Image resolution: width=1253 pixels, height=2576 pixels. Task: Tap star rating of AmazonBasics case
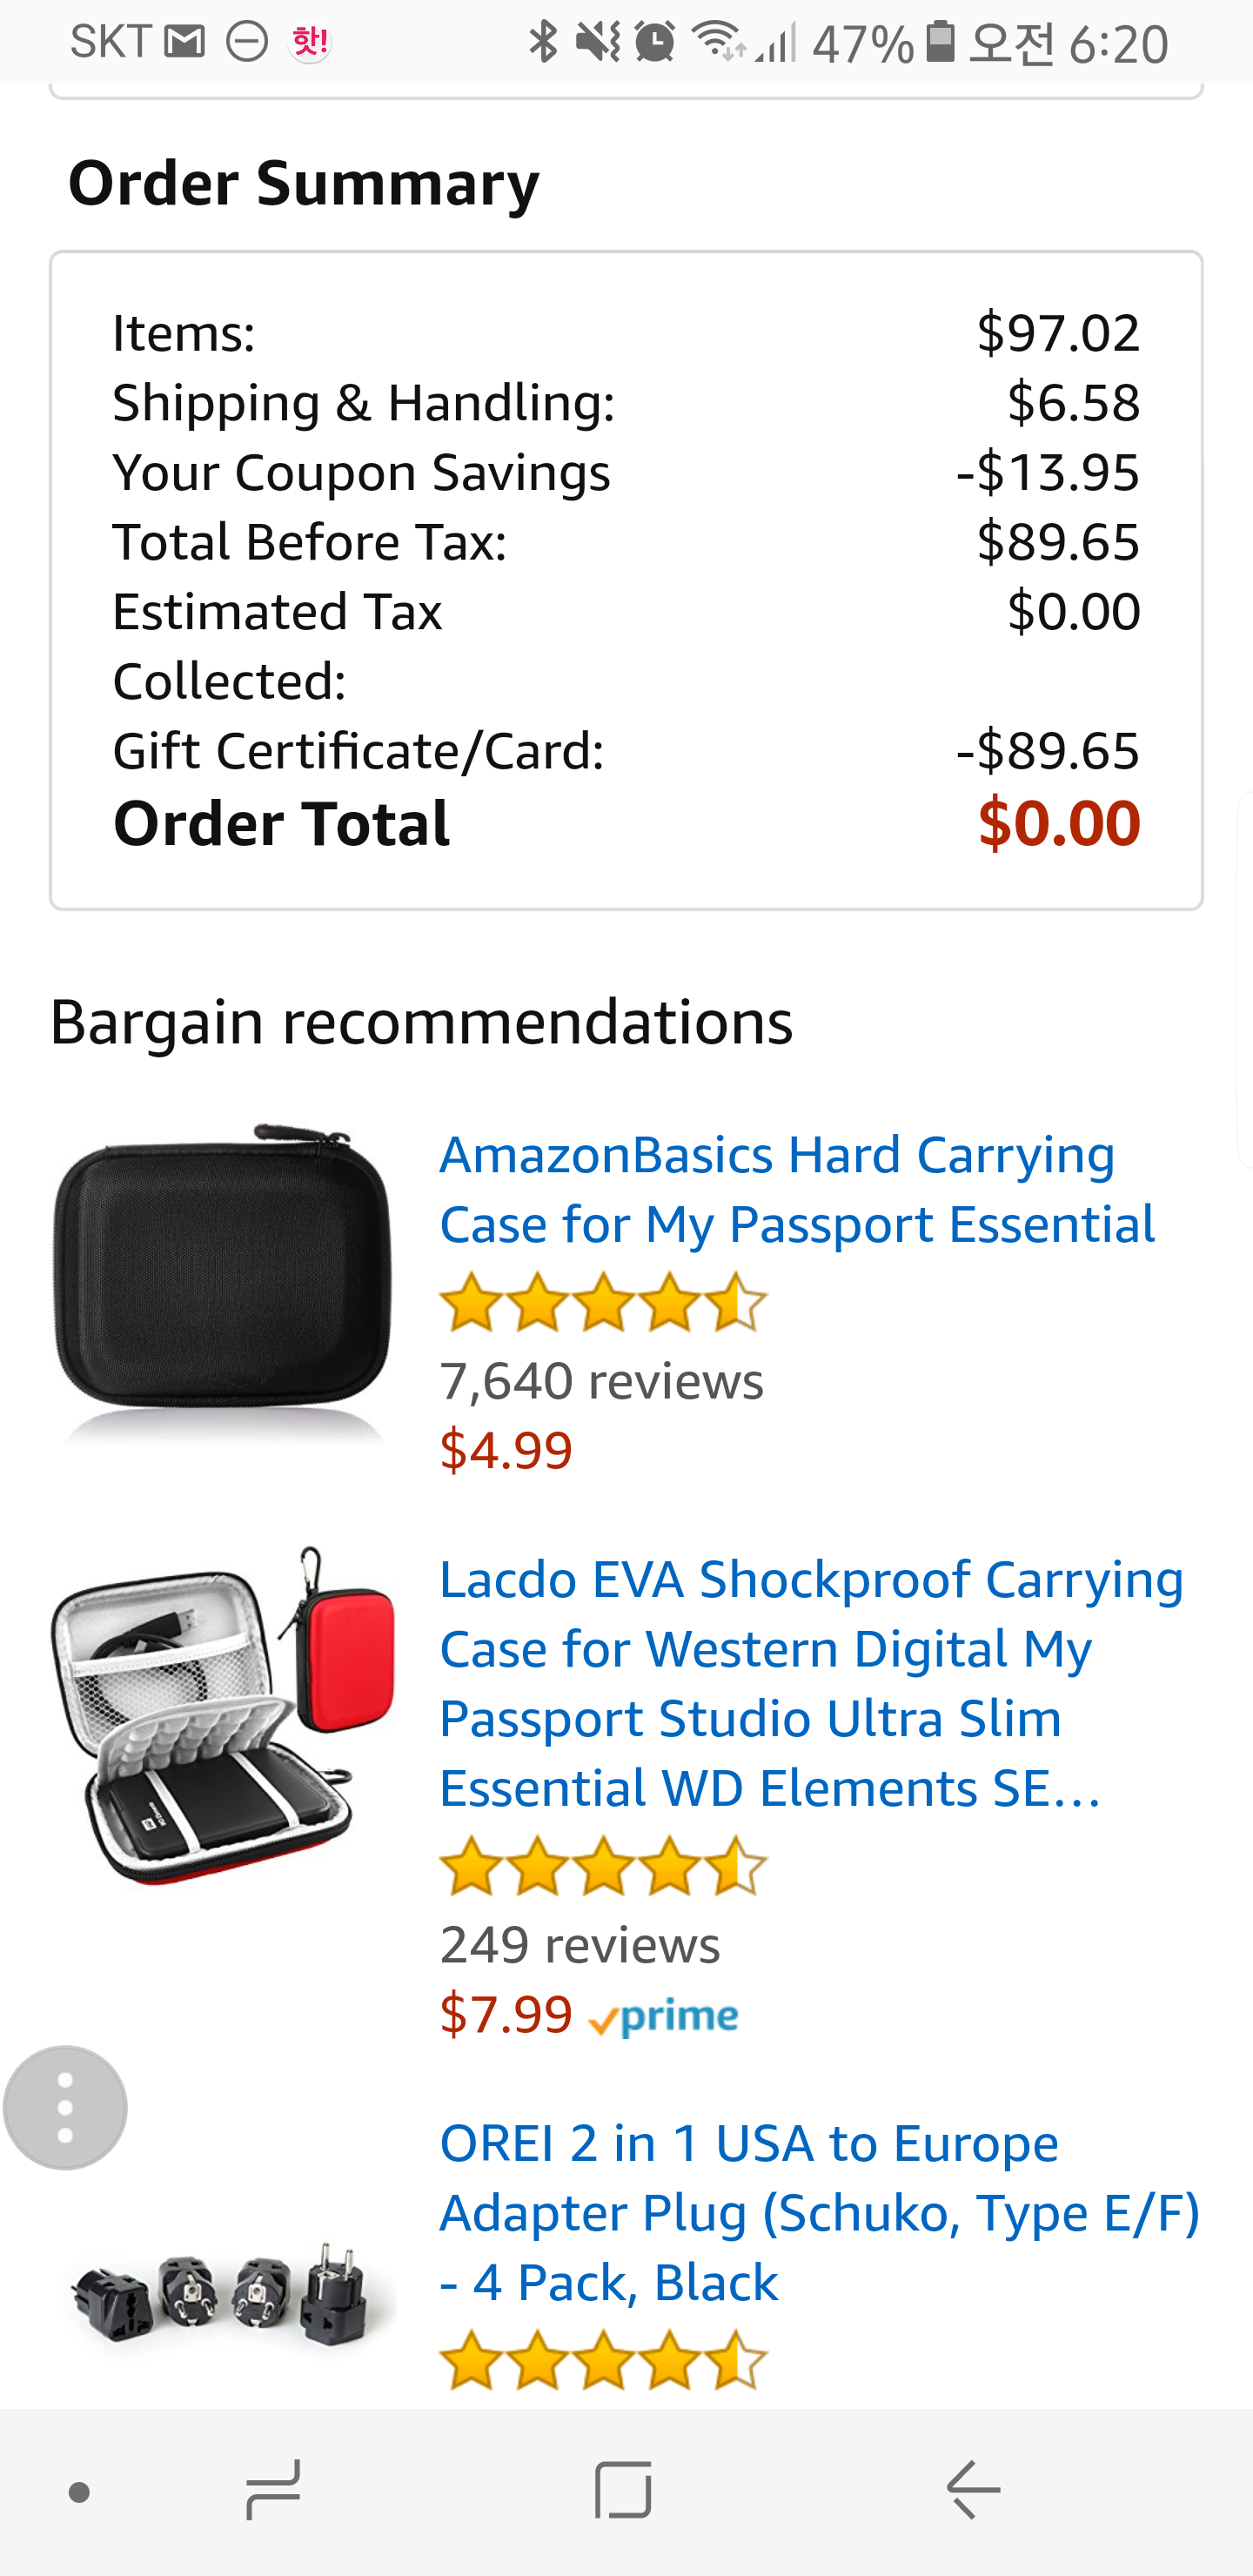pyautogui.click(x=602, y=1302)
